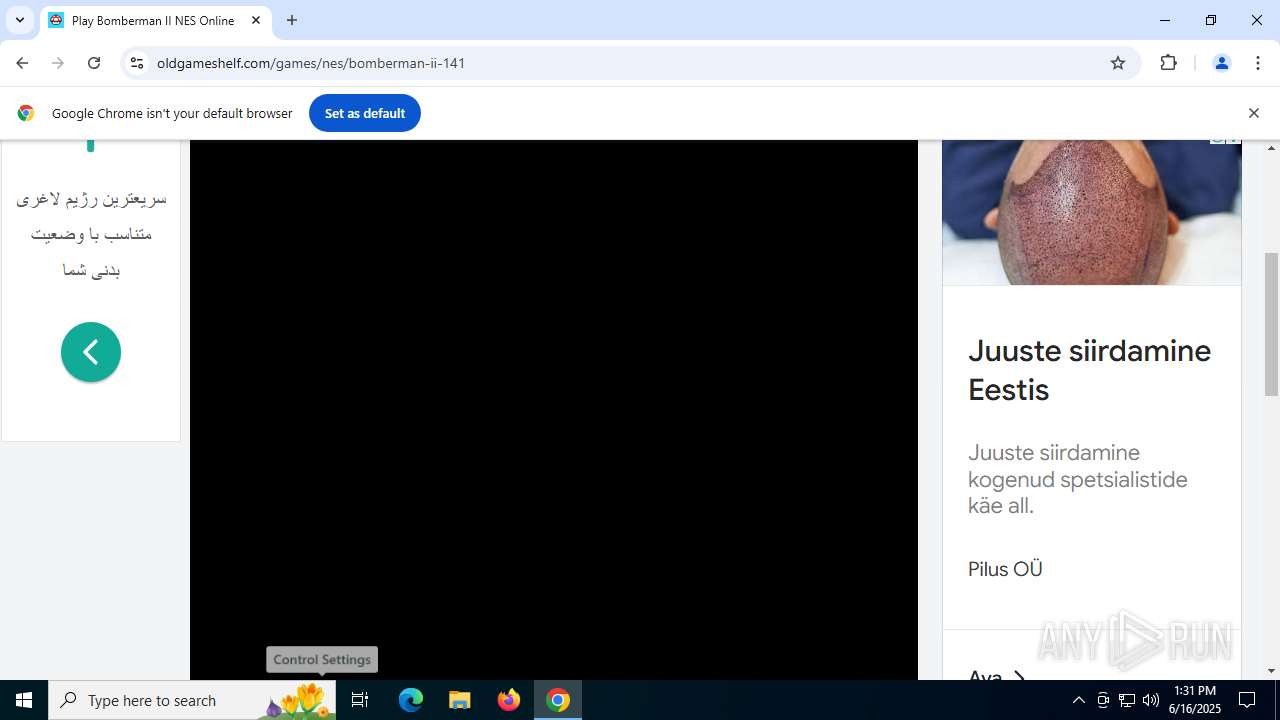Viewport: 1280px width, 720px height.
Task: Click the taskbar search box
Action: point(192,700)
